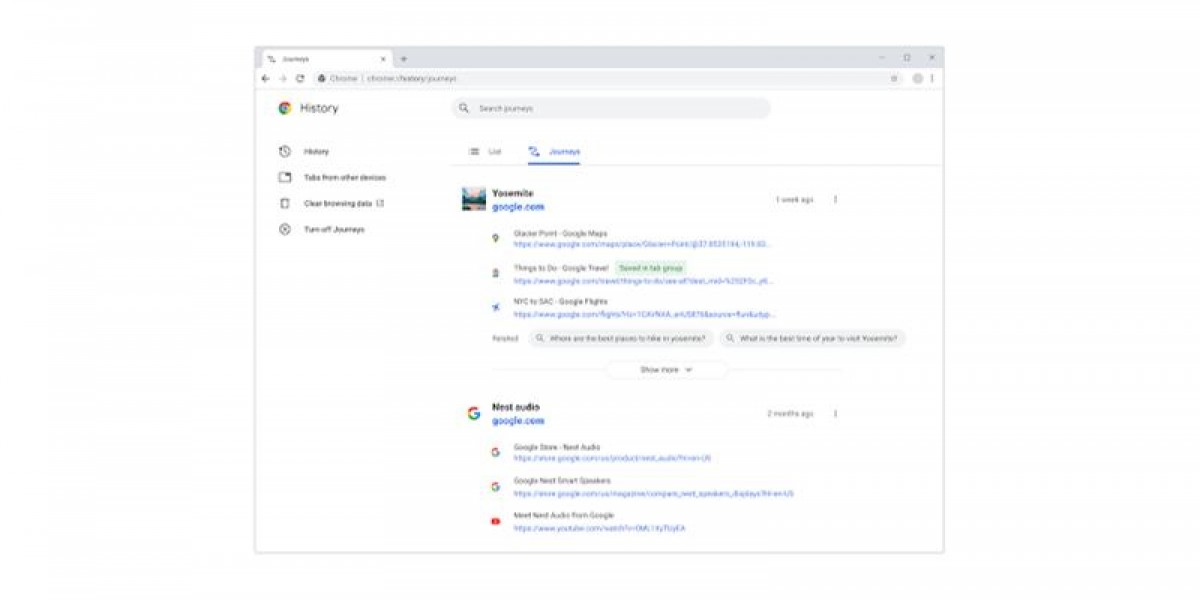This screenshot has width=1200, height=600.
Task: Expand the Yosemite journey with Show more
Action: coord(667,369)
